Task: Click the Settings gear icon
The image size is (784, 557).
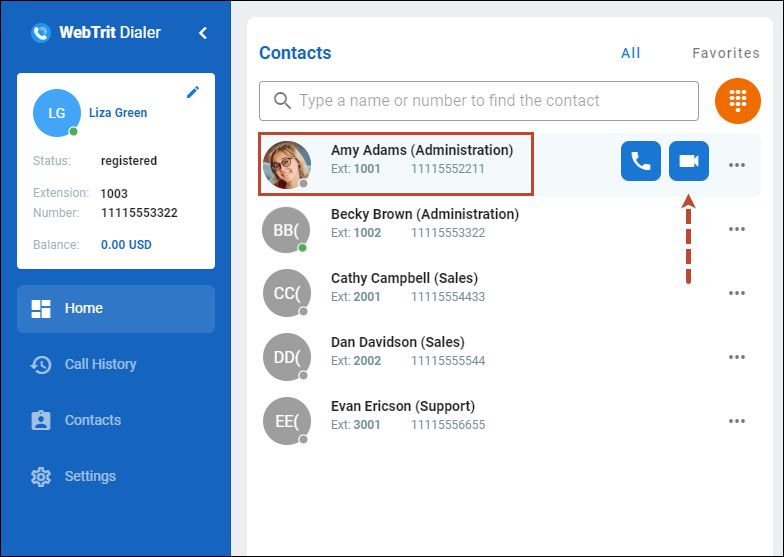Action: tap(41, 476)
